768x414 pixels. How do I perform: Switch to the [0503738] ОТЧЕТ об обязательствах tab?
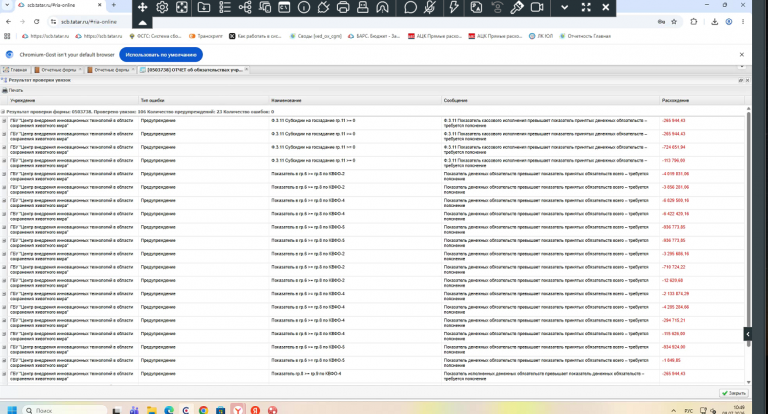191,70
